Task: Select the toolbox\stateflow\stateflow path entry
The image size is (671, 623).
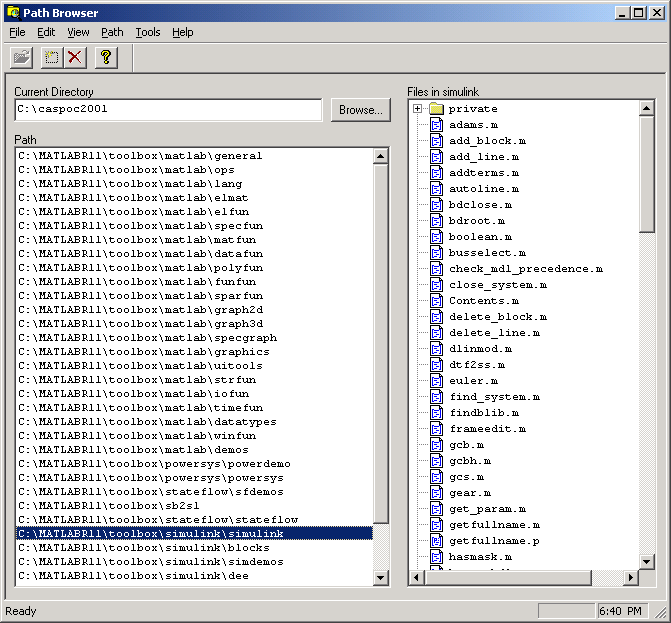Action: 194,520
